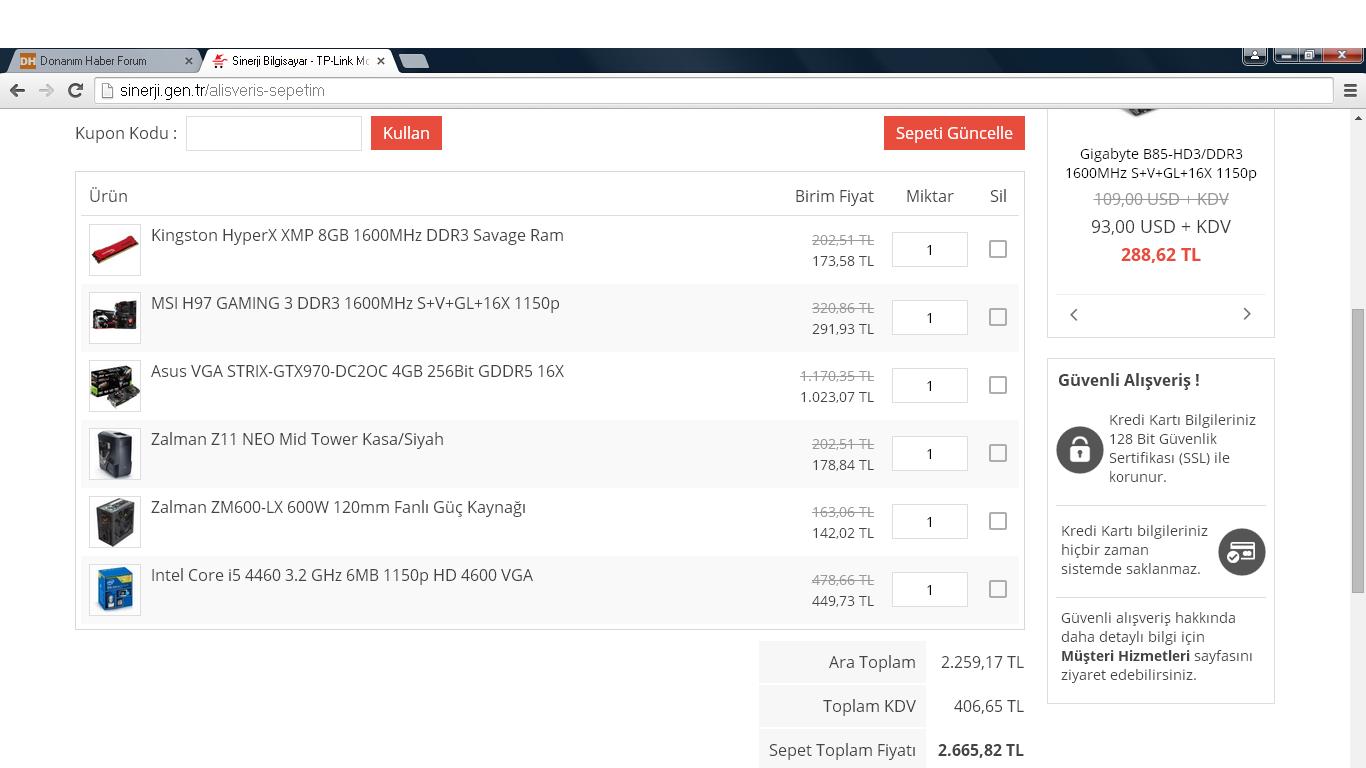The width and height of the screenshot is (1366, 768).
Task: Open Intel Core i5 4460 thumbnail
Action: click(x=115, y=590)
